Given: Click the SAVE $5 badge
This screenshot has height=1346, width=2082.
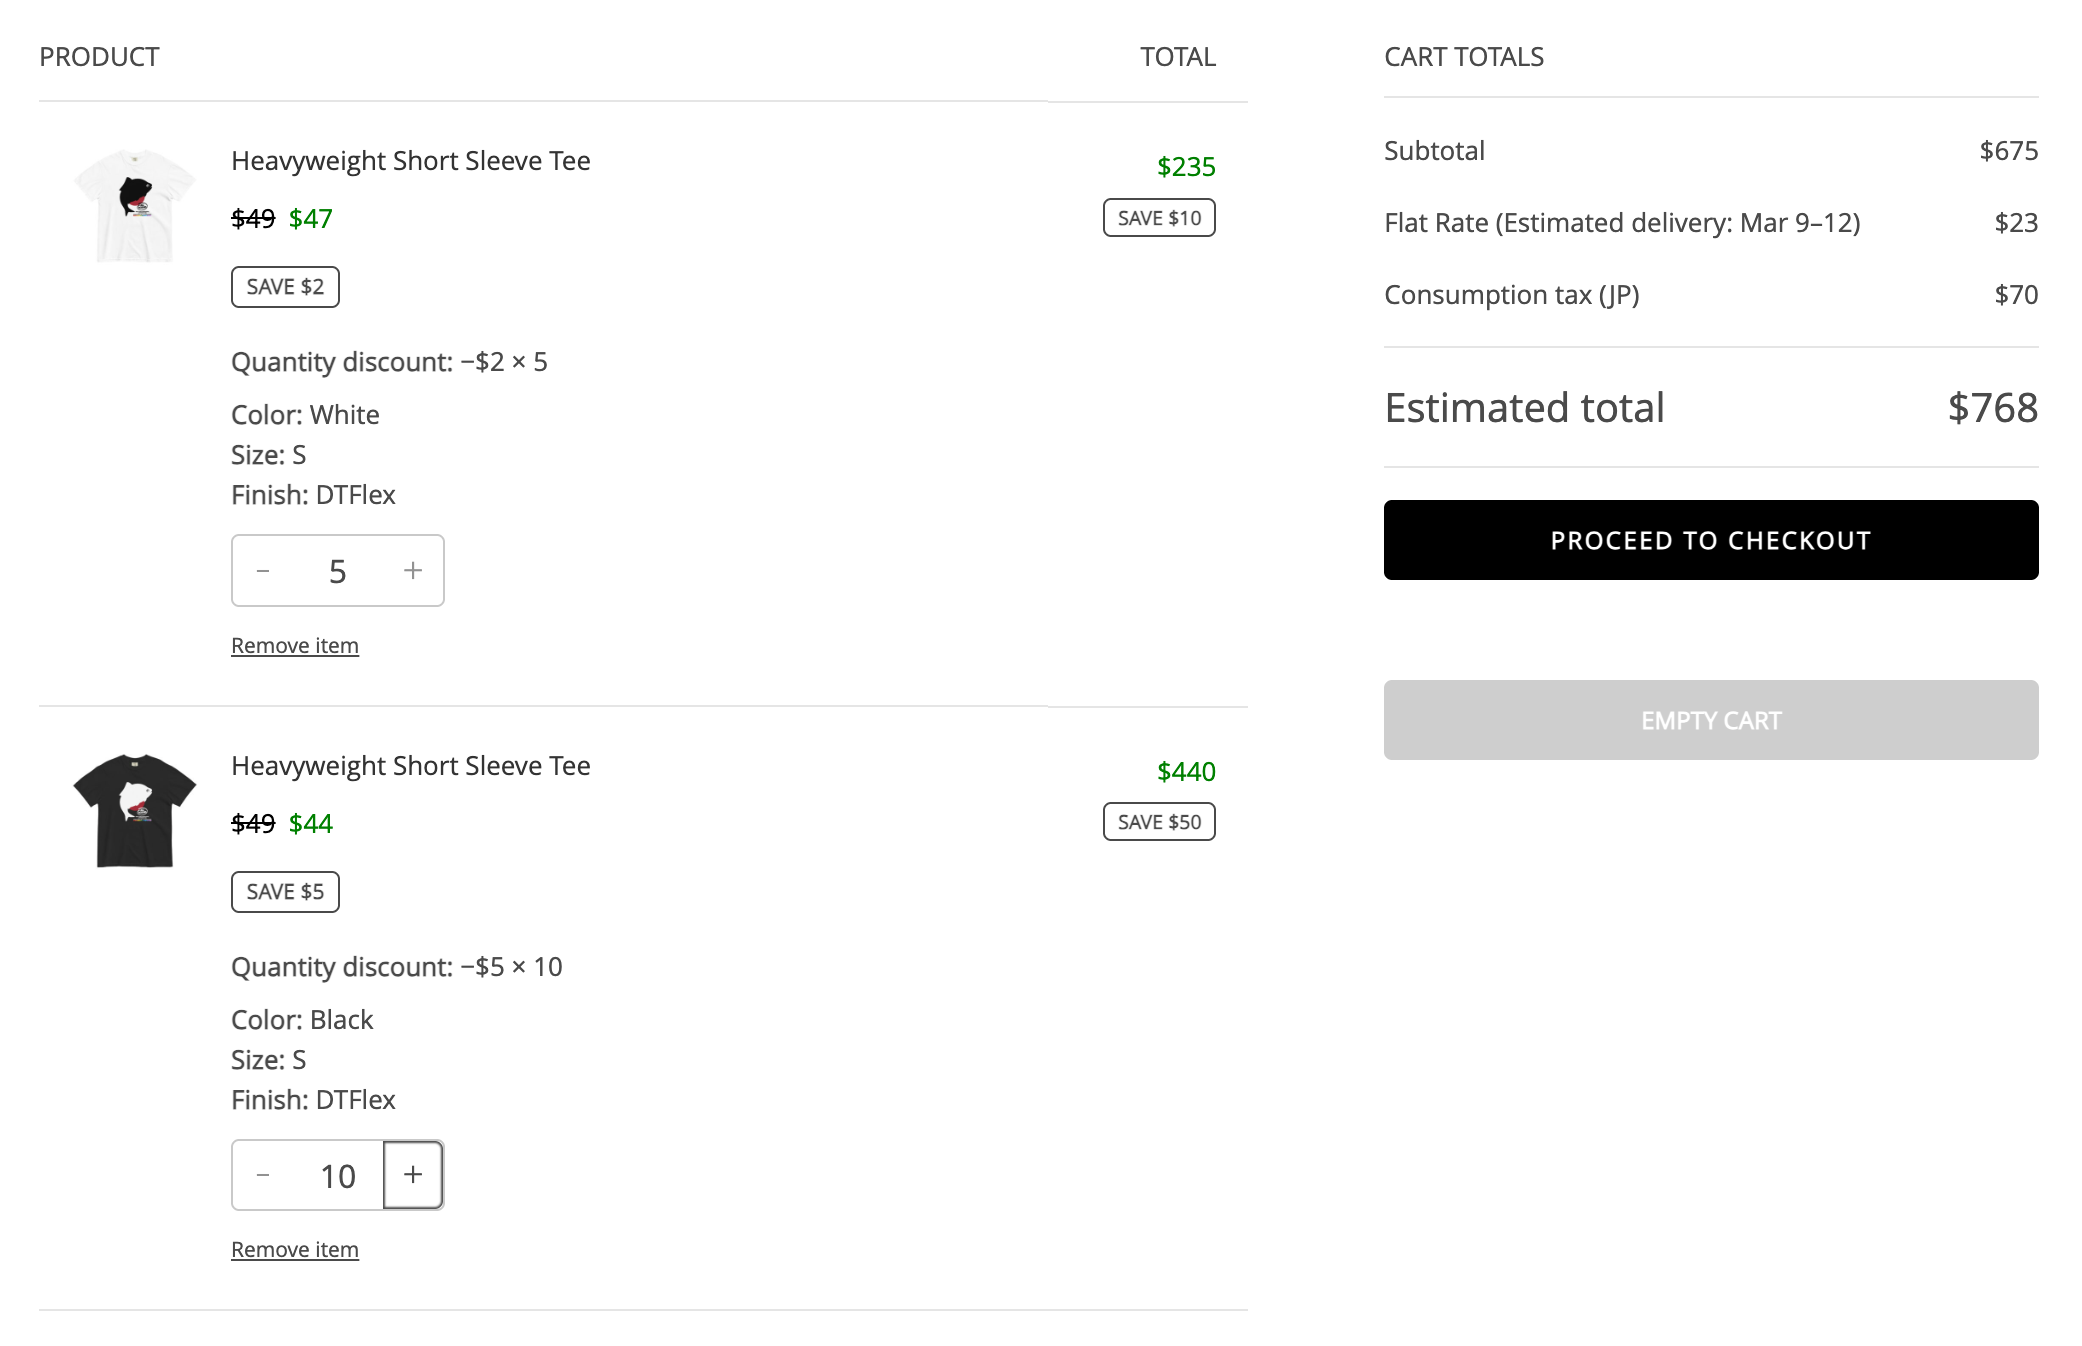Looking at the screenshot, I should [x=285, y=892].
